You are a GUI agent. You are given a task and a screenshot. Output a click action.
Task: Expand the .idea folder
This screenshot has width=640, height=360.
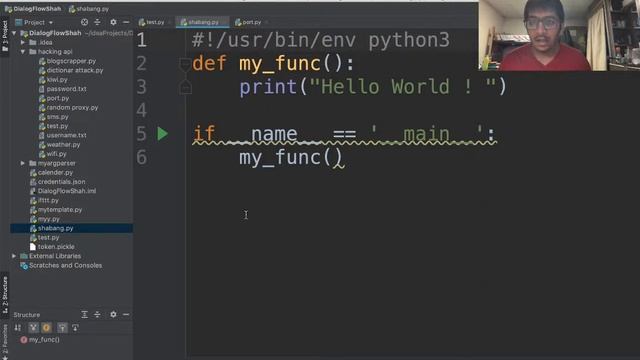coord(23,42)
